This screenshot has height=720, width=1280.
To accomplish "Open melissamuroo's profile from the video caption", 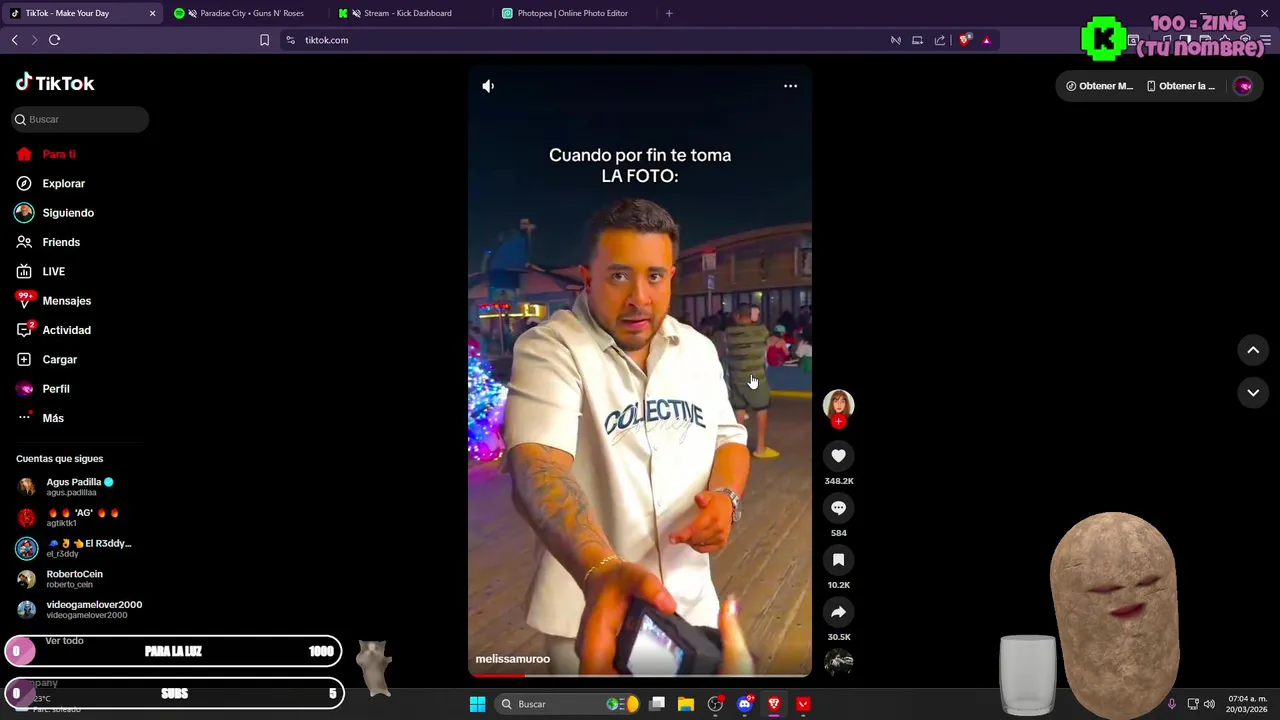I will 512,659.
